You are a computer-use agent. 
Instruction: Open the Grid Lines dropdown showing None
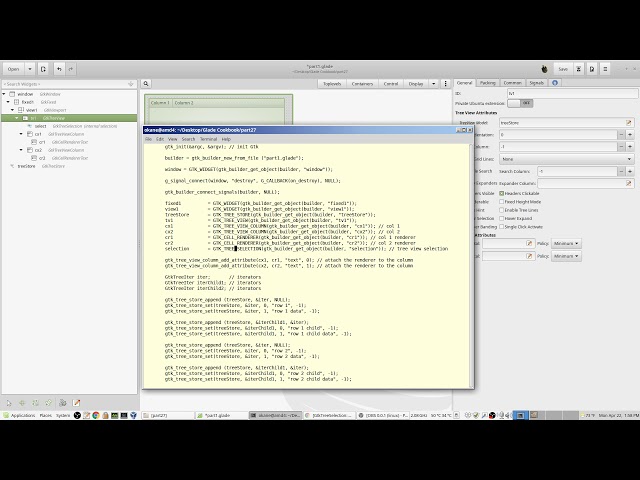(567, 159)
